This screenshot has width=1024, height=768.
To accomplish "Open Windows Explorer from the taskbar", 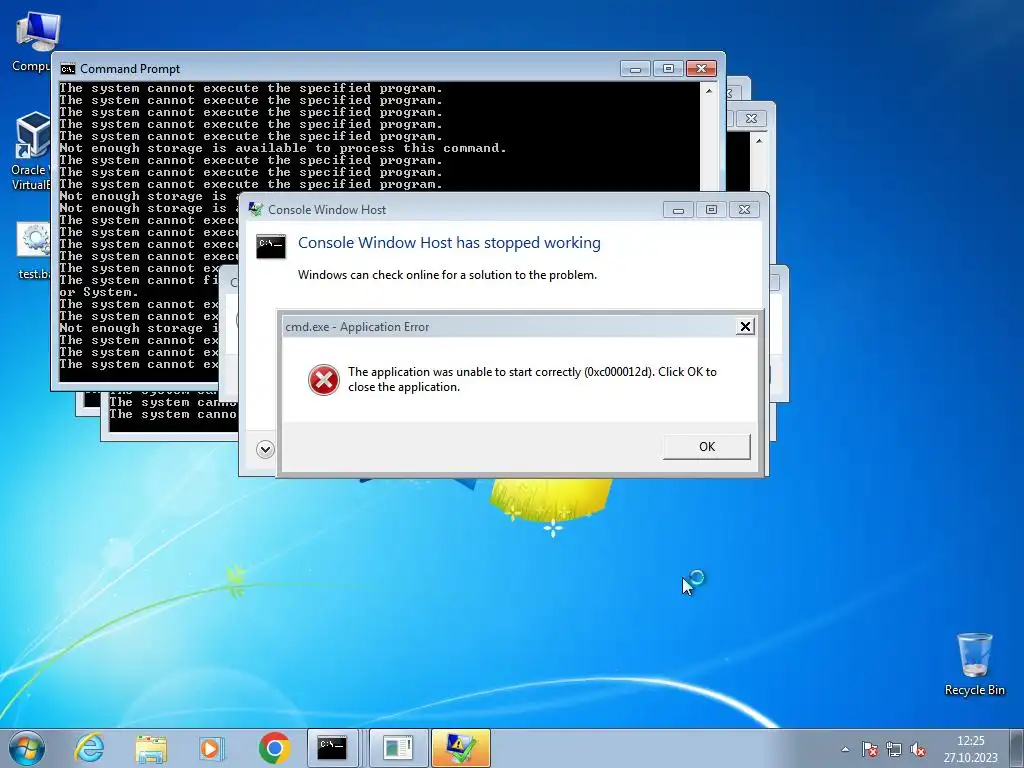I will pos(151,748).
